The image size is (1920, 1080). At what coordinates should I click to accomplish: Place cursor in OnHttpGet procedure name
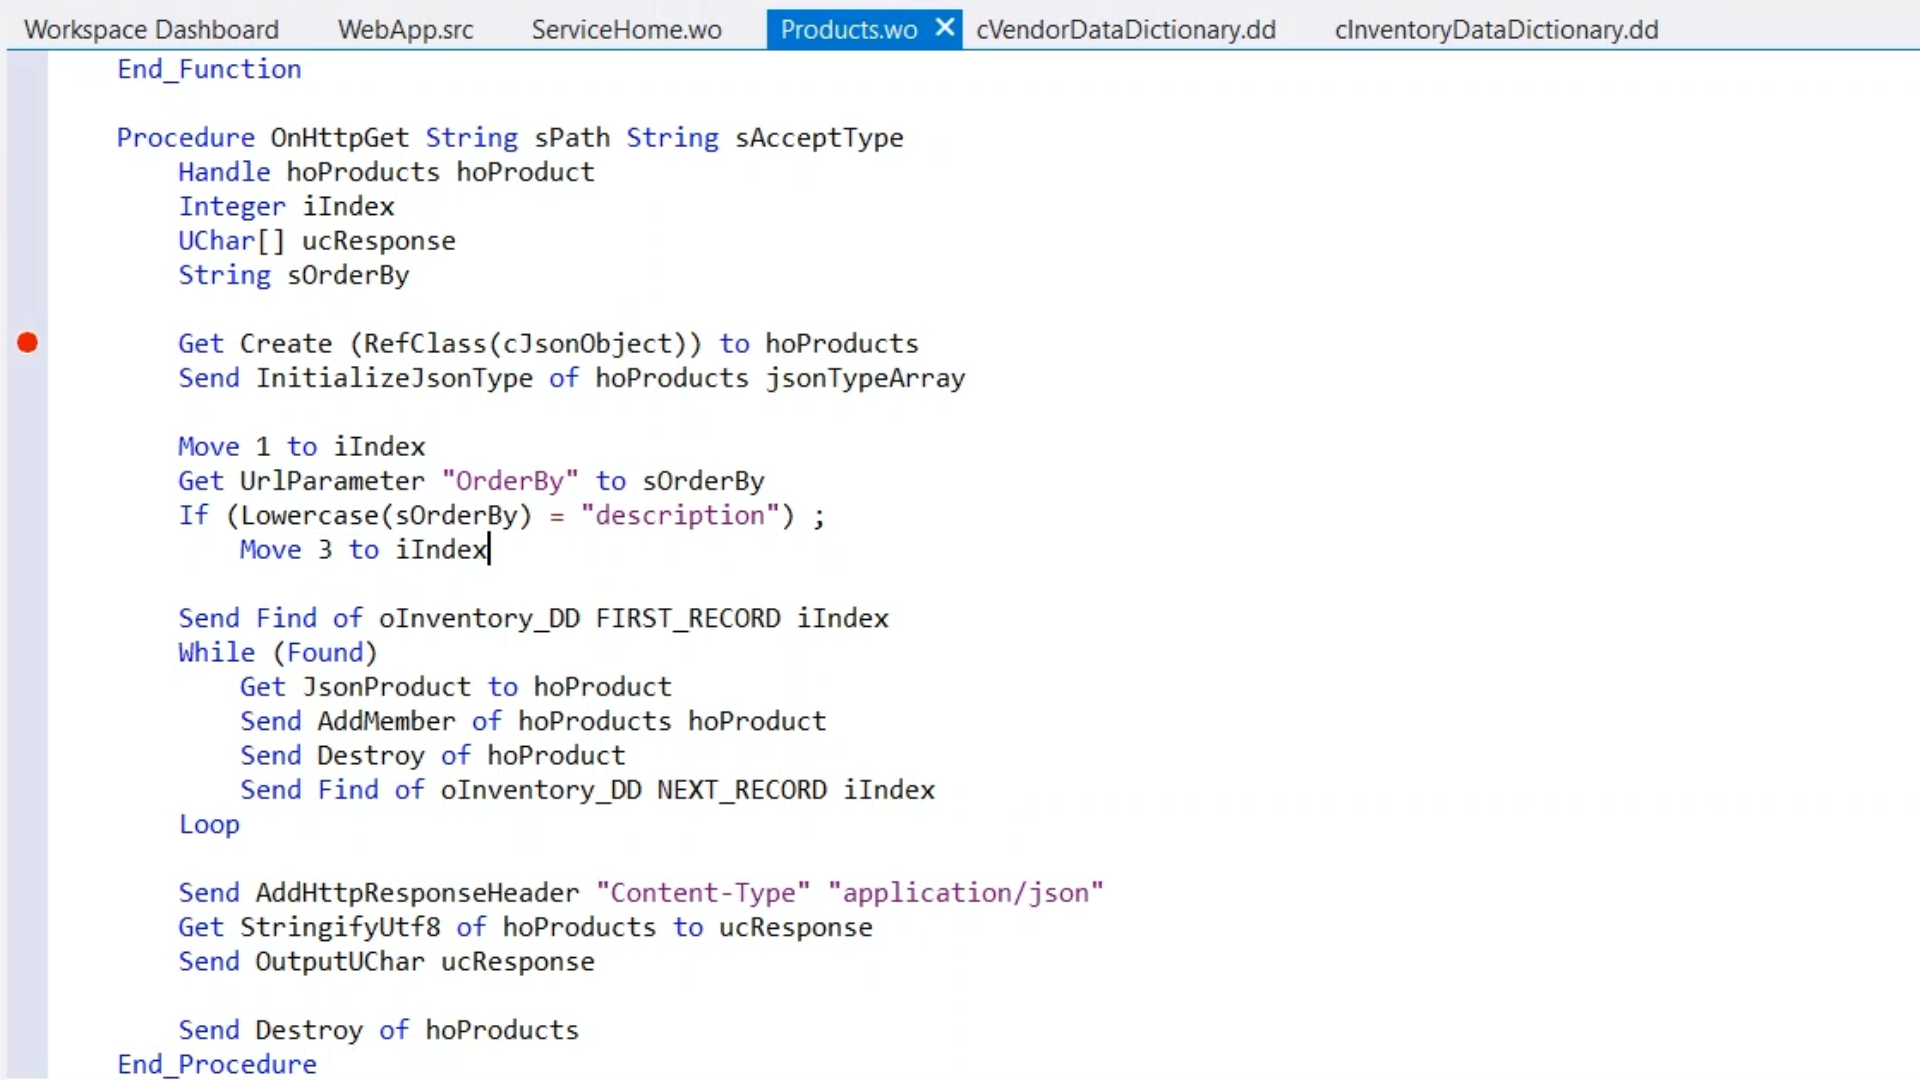point(339,138)
